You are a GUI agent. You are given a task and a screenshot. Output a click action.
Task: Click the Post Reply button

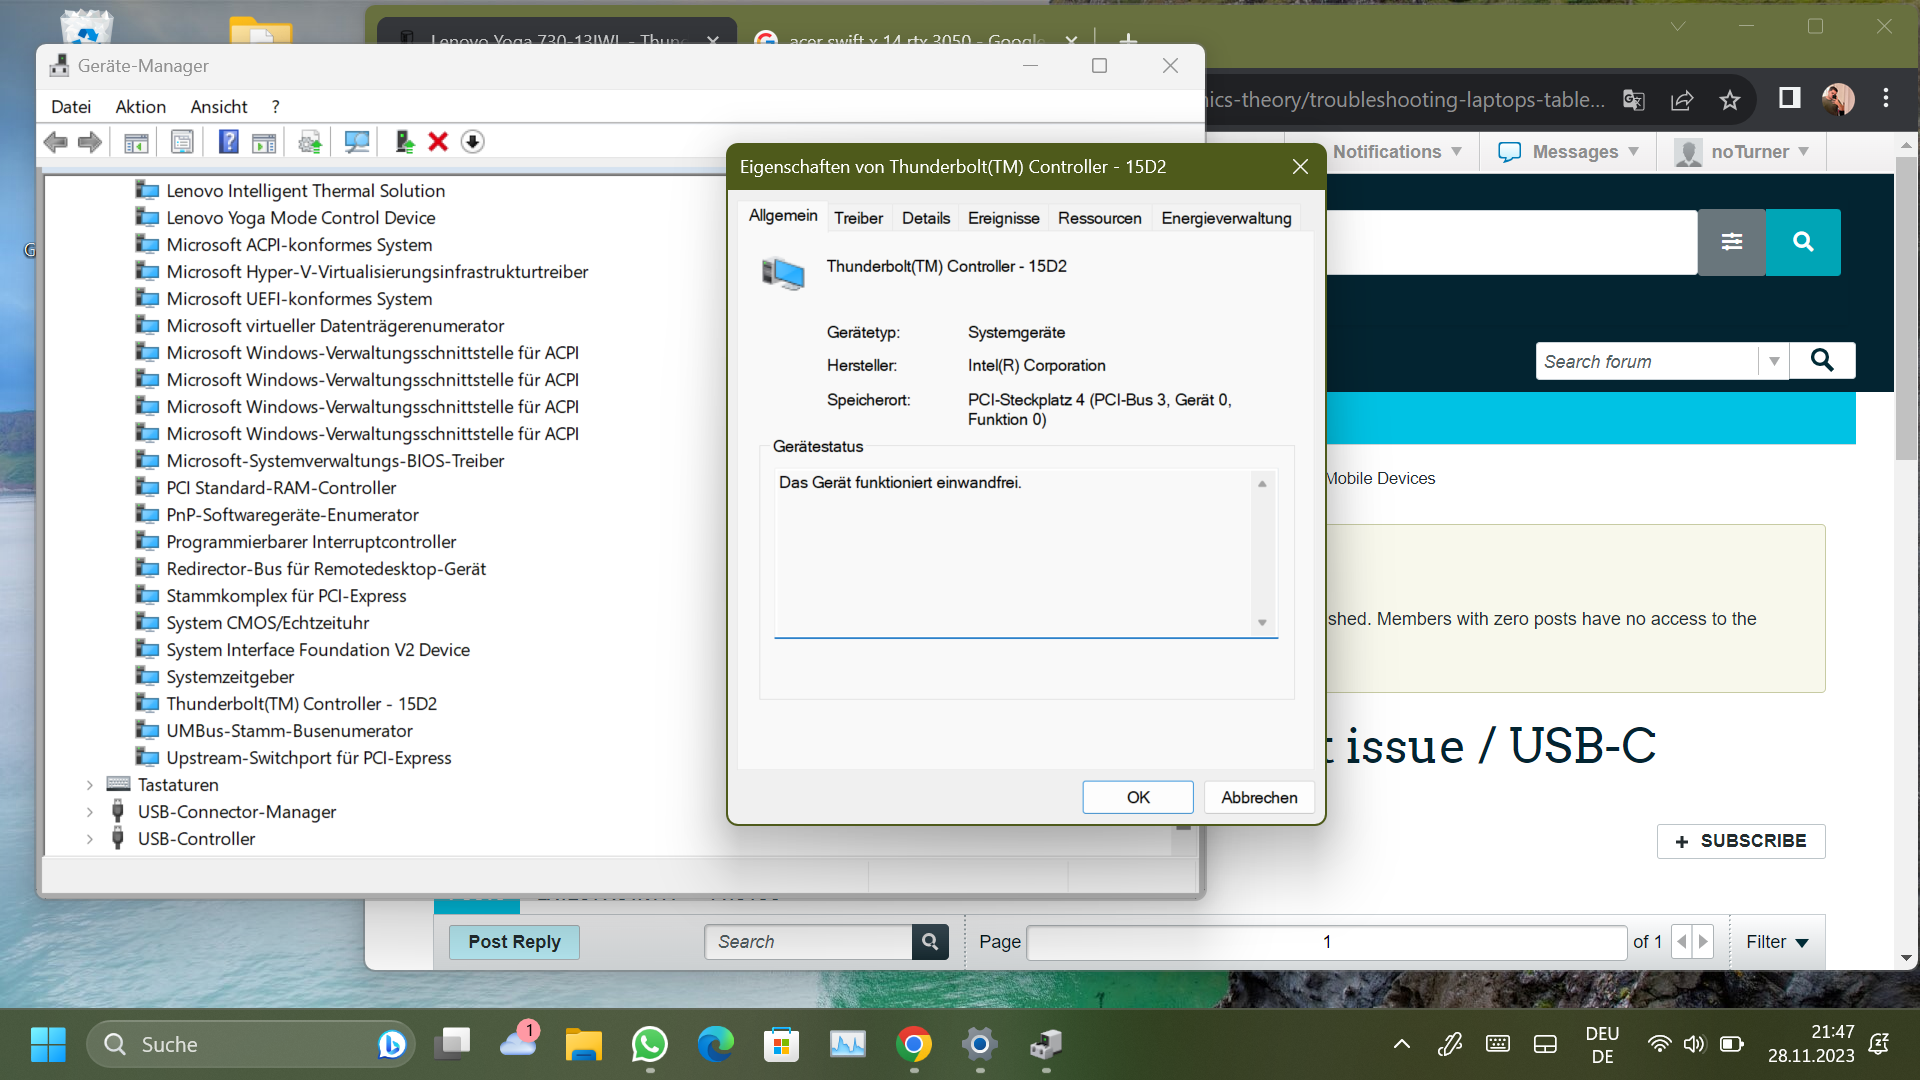(514, 942)
